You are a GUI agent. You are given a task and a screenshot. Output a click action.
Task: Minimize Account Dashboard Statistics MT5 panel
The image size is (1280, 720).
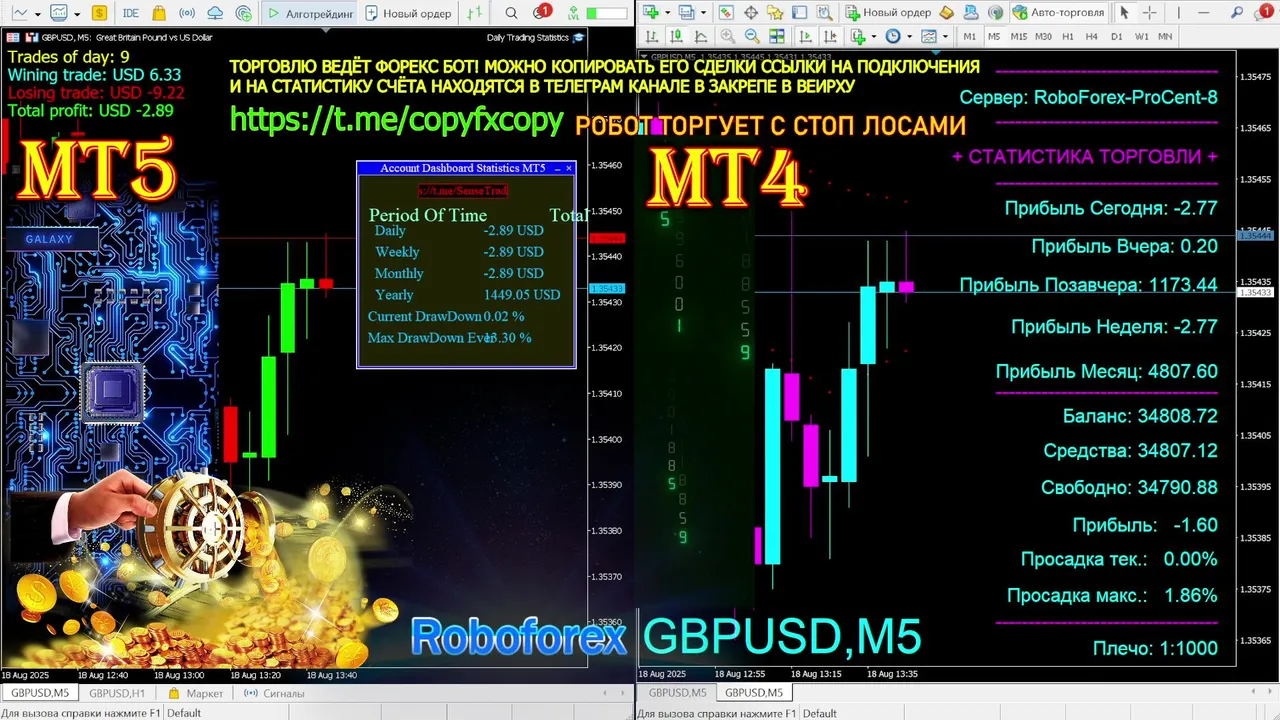(556, 168)
